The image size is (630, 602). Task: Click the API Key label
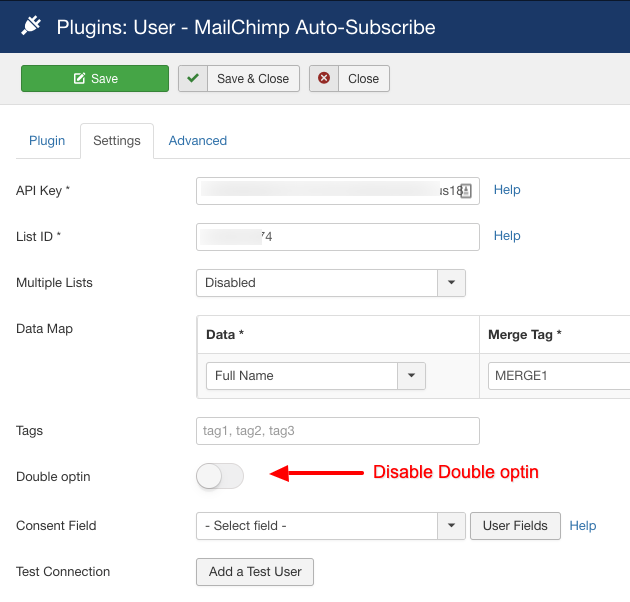pyautogui.click(x=43, y=190)
